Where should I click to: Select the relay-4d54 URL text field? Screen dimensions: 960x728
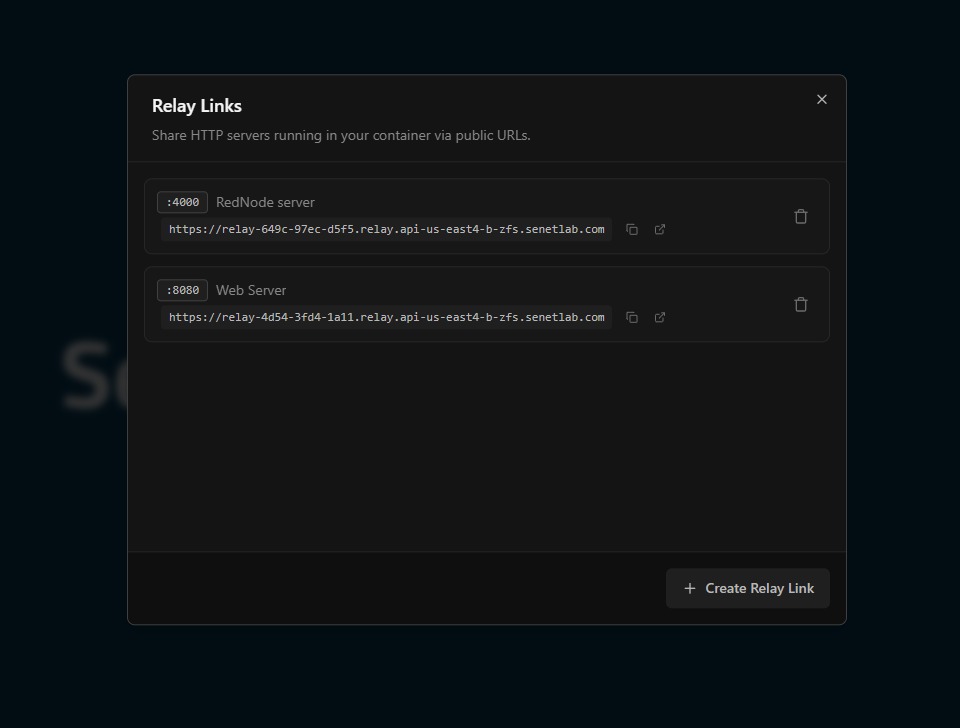(386, 317)
